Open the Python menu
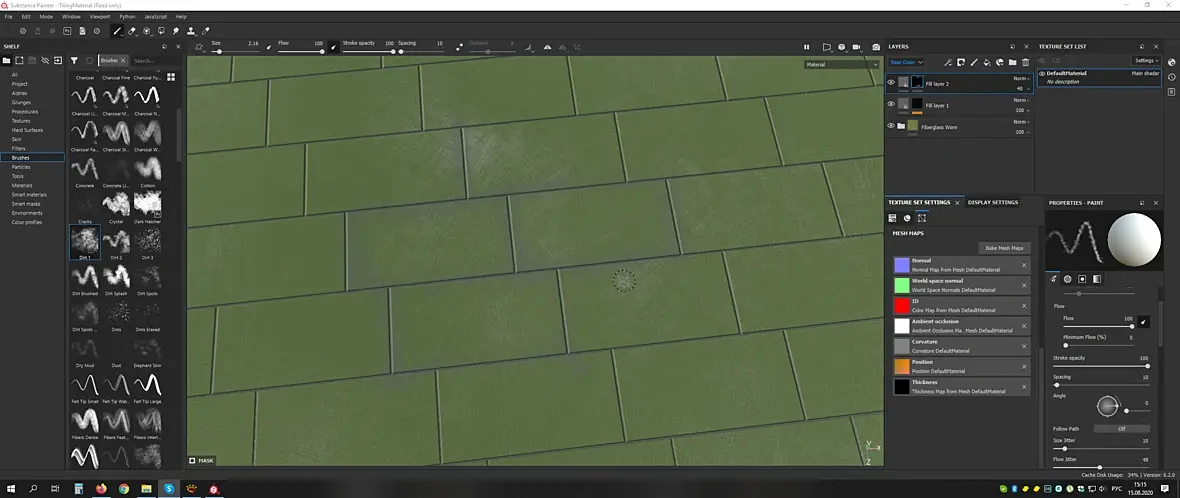Screen dimensions: 1180x498 pos(127,16)
